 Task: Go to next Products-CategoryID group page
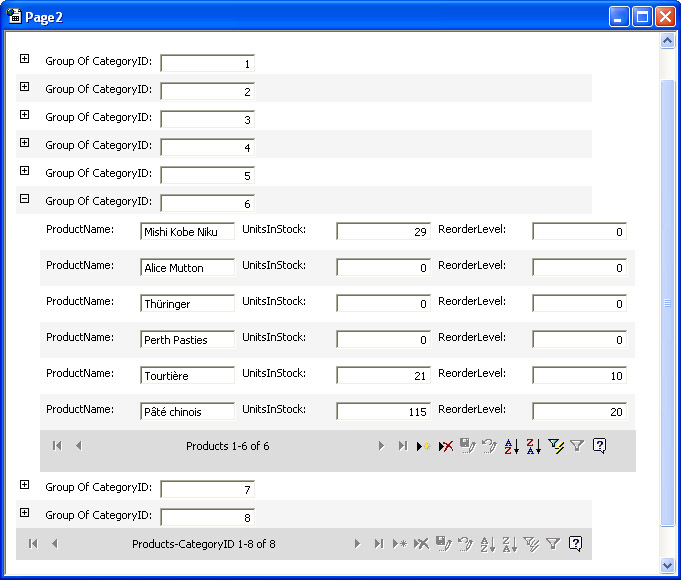357,543
